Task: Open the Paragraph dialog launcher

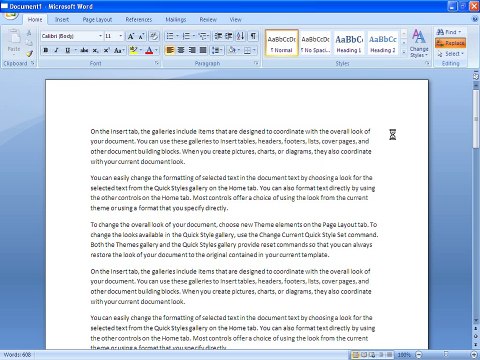Action: [256, 63]
